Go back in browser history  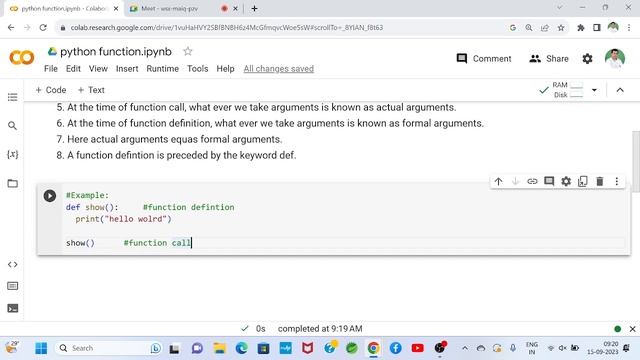point(11,28)
